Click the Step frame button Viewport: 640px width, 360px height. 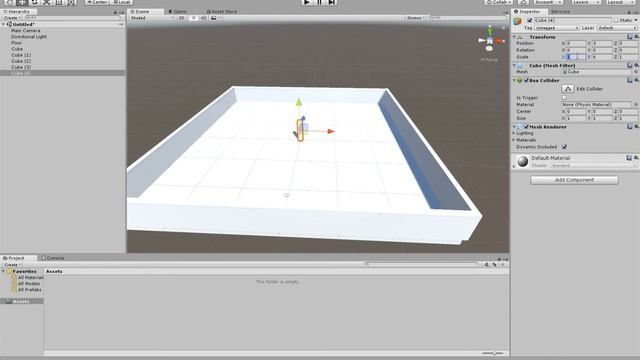pos(332,2)
